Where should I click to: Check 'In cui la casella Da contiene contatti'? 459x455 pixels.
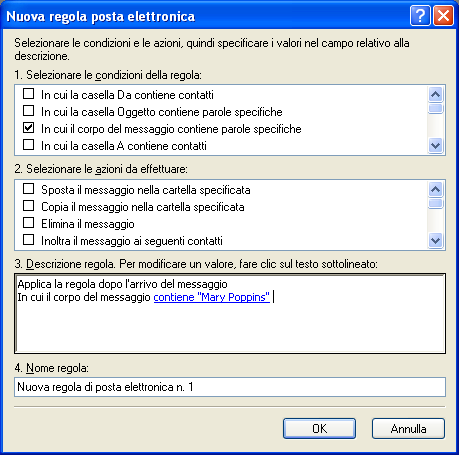click(x=28, y=94)
